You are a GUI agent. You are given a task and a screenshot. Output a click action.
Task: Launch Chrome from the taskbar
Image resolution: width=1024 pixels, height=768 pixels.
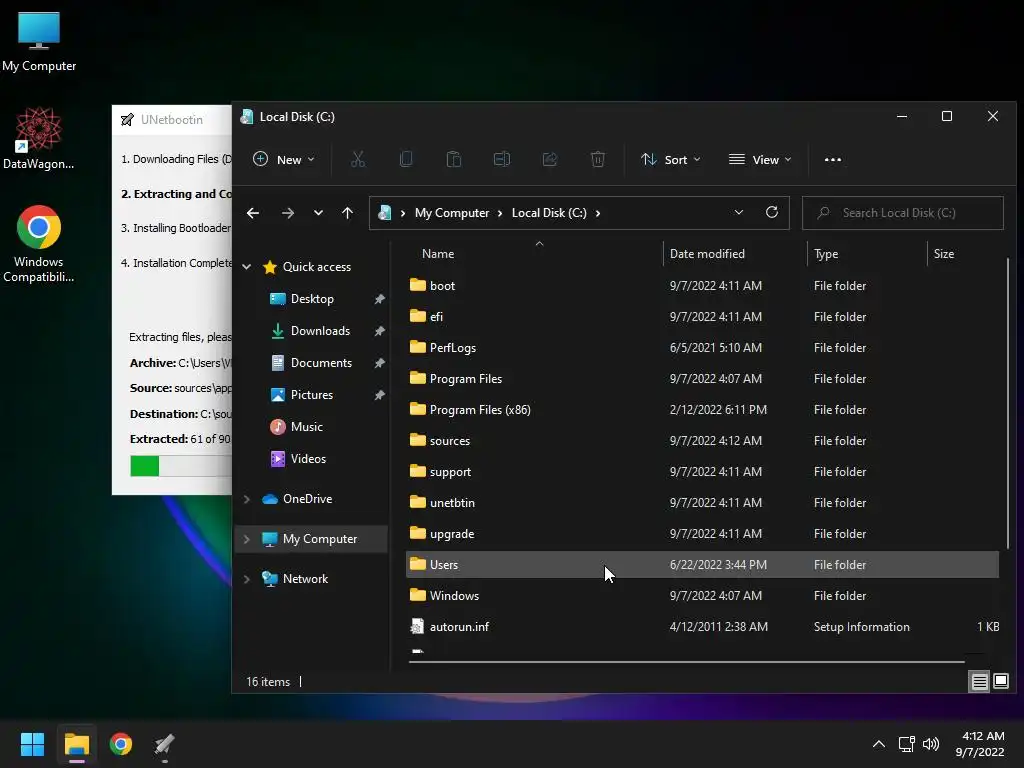(x=121, y=744)
